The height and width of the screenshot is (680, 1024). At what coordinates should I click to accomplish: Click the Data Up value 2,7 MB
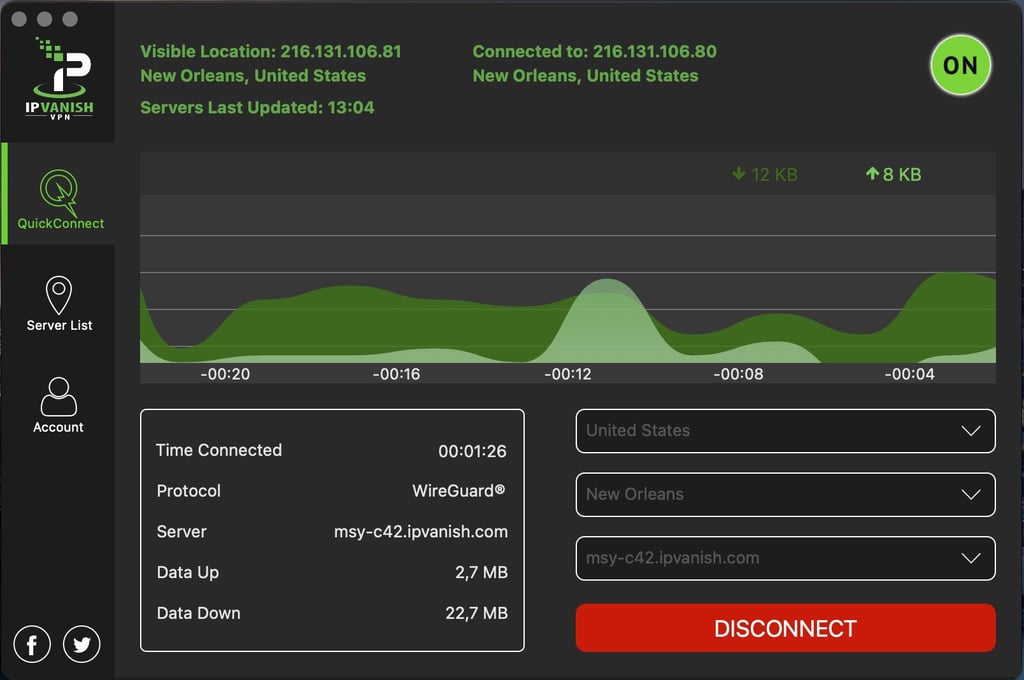tap(481, 573)
